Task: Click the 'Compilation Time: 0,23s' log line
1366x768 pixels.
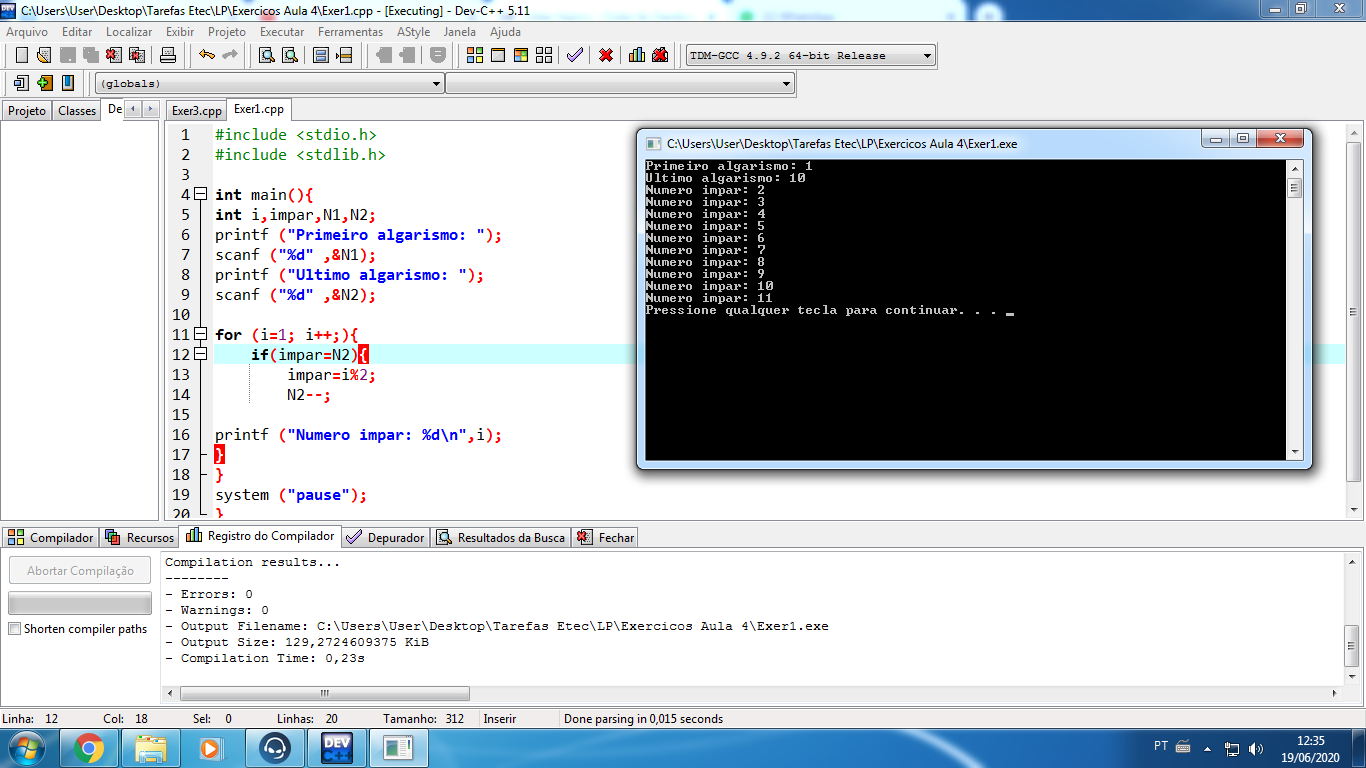Action: point(265,658)
